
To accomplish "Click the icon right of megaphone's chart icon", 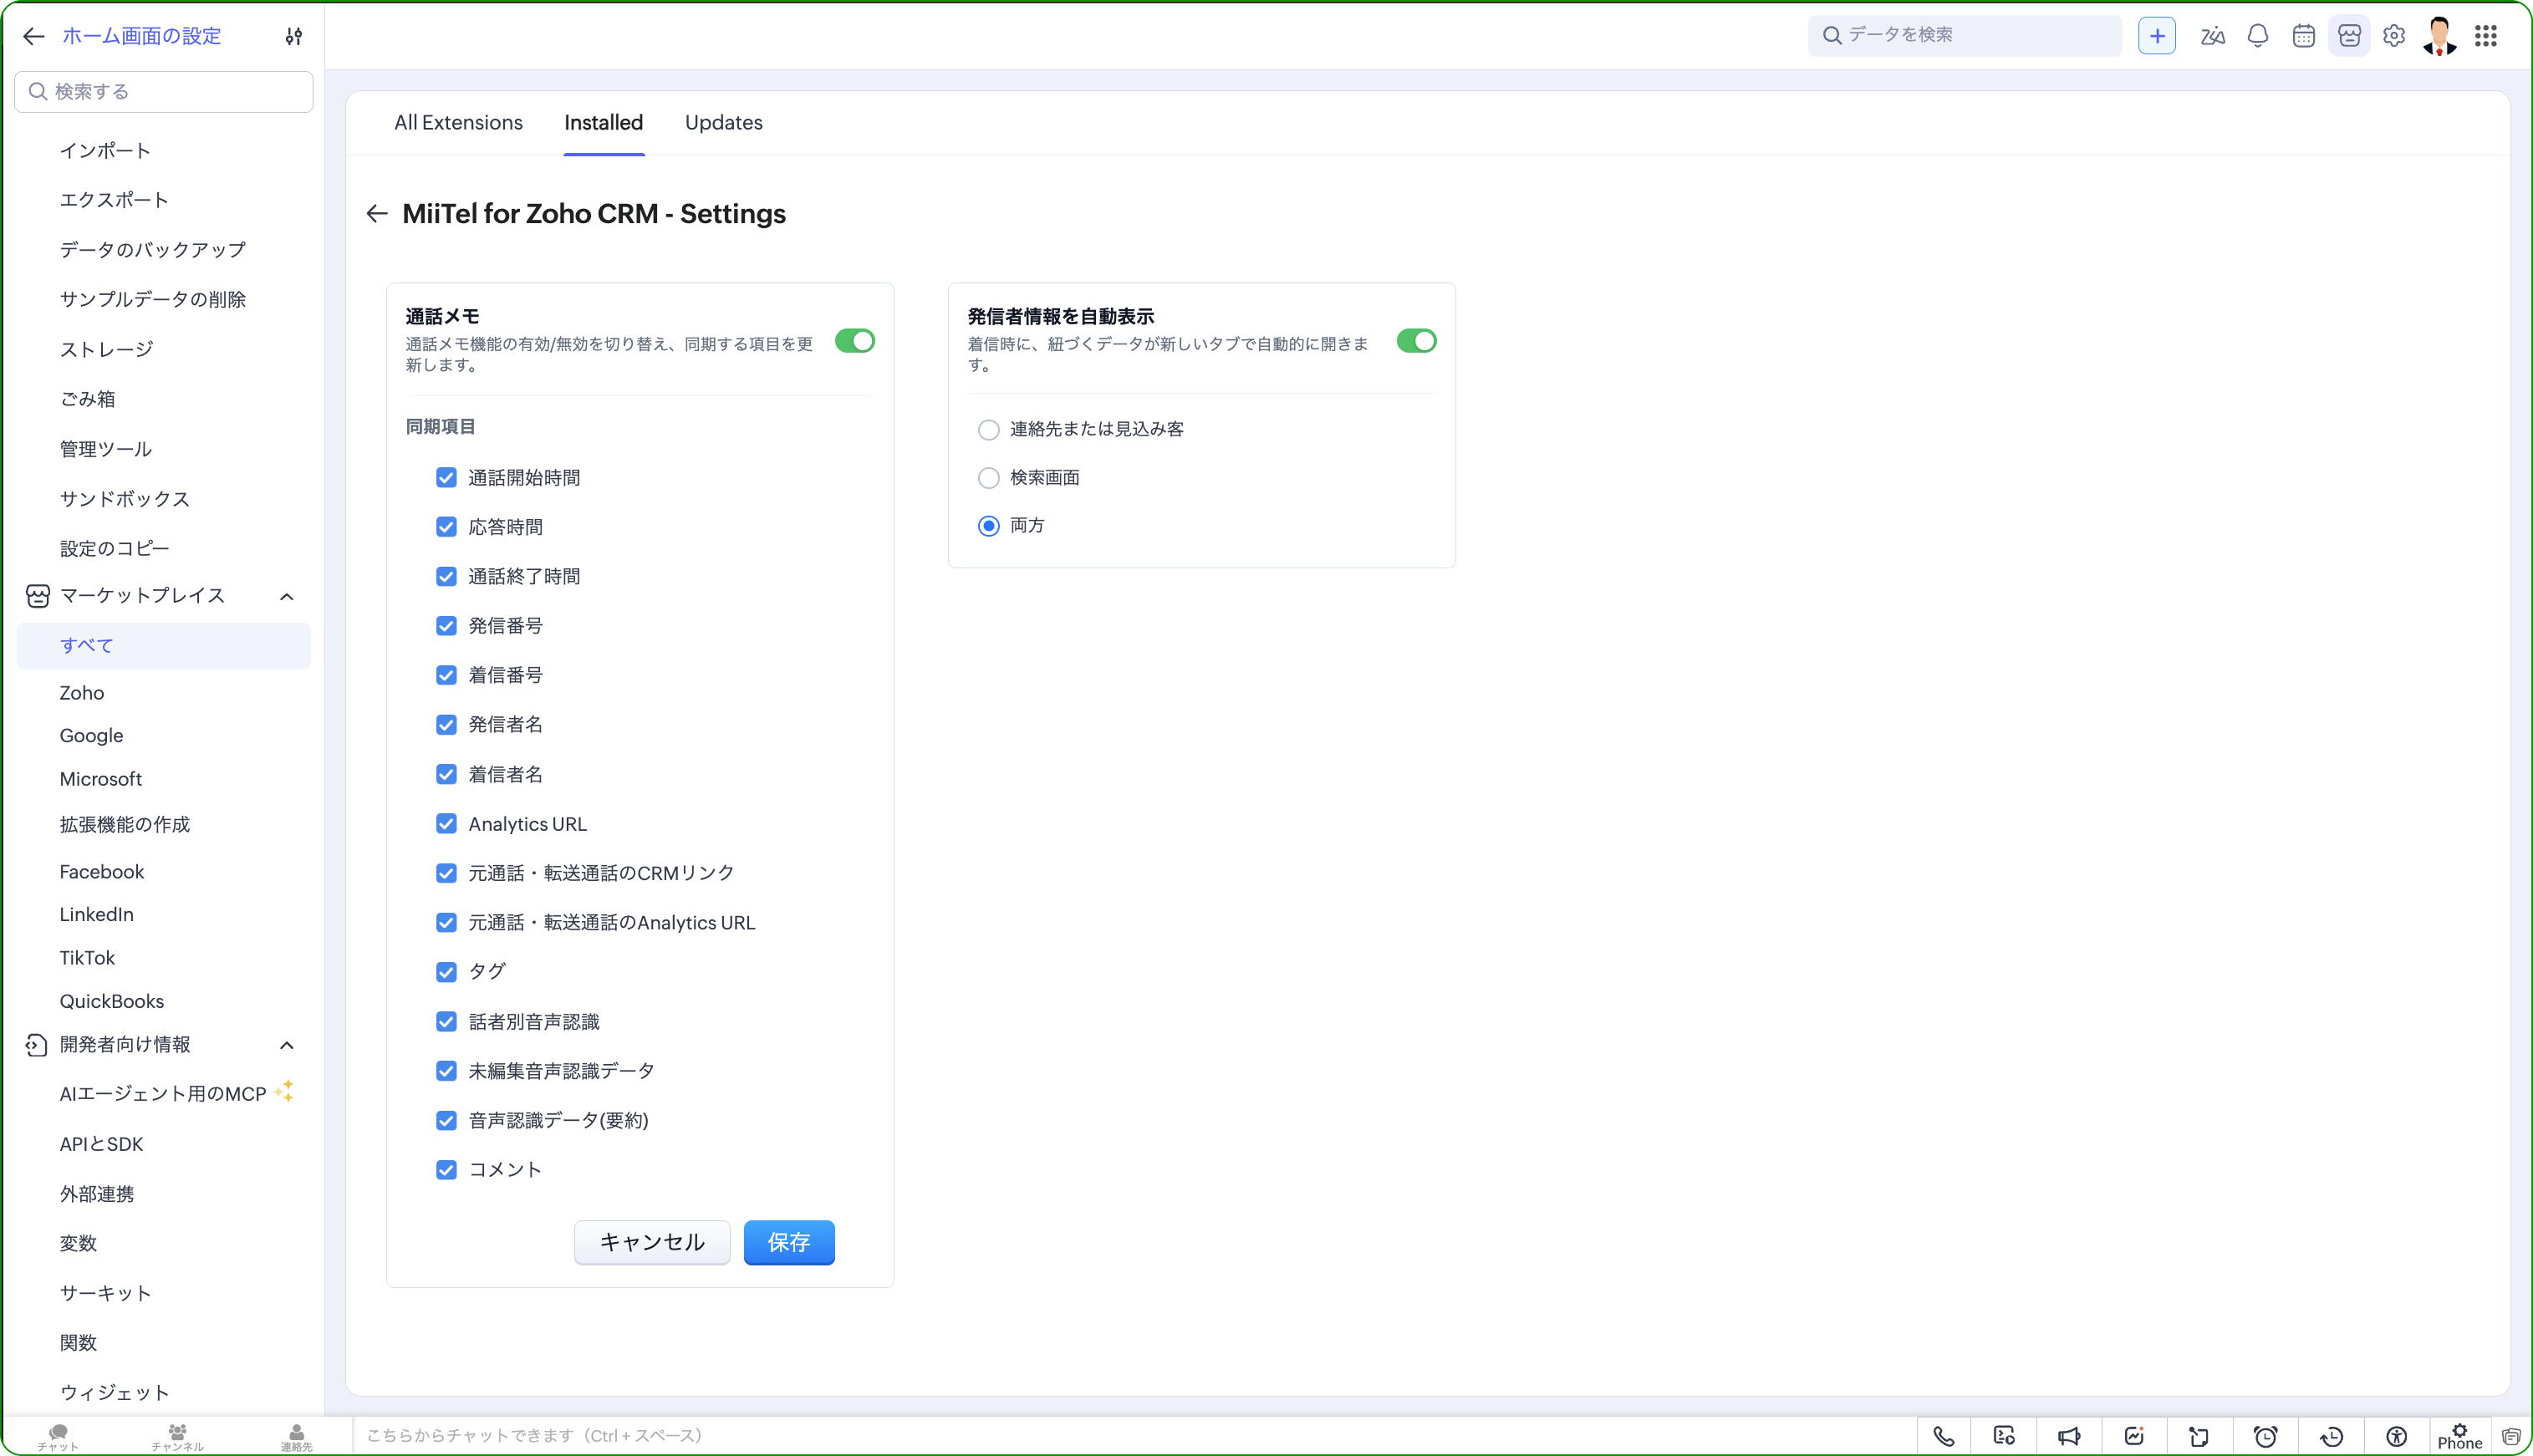I will tap(2199, 1436).
